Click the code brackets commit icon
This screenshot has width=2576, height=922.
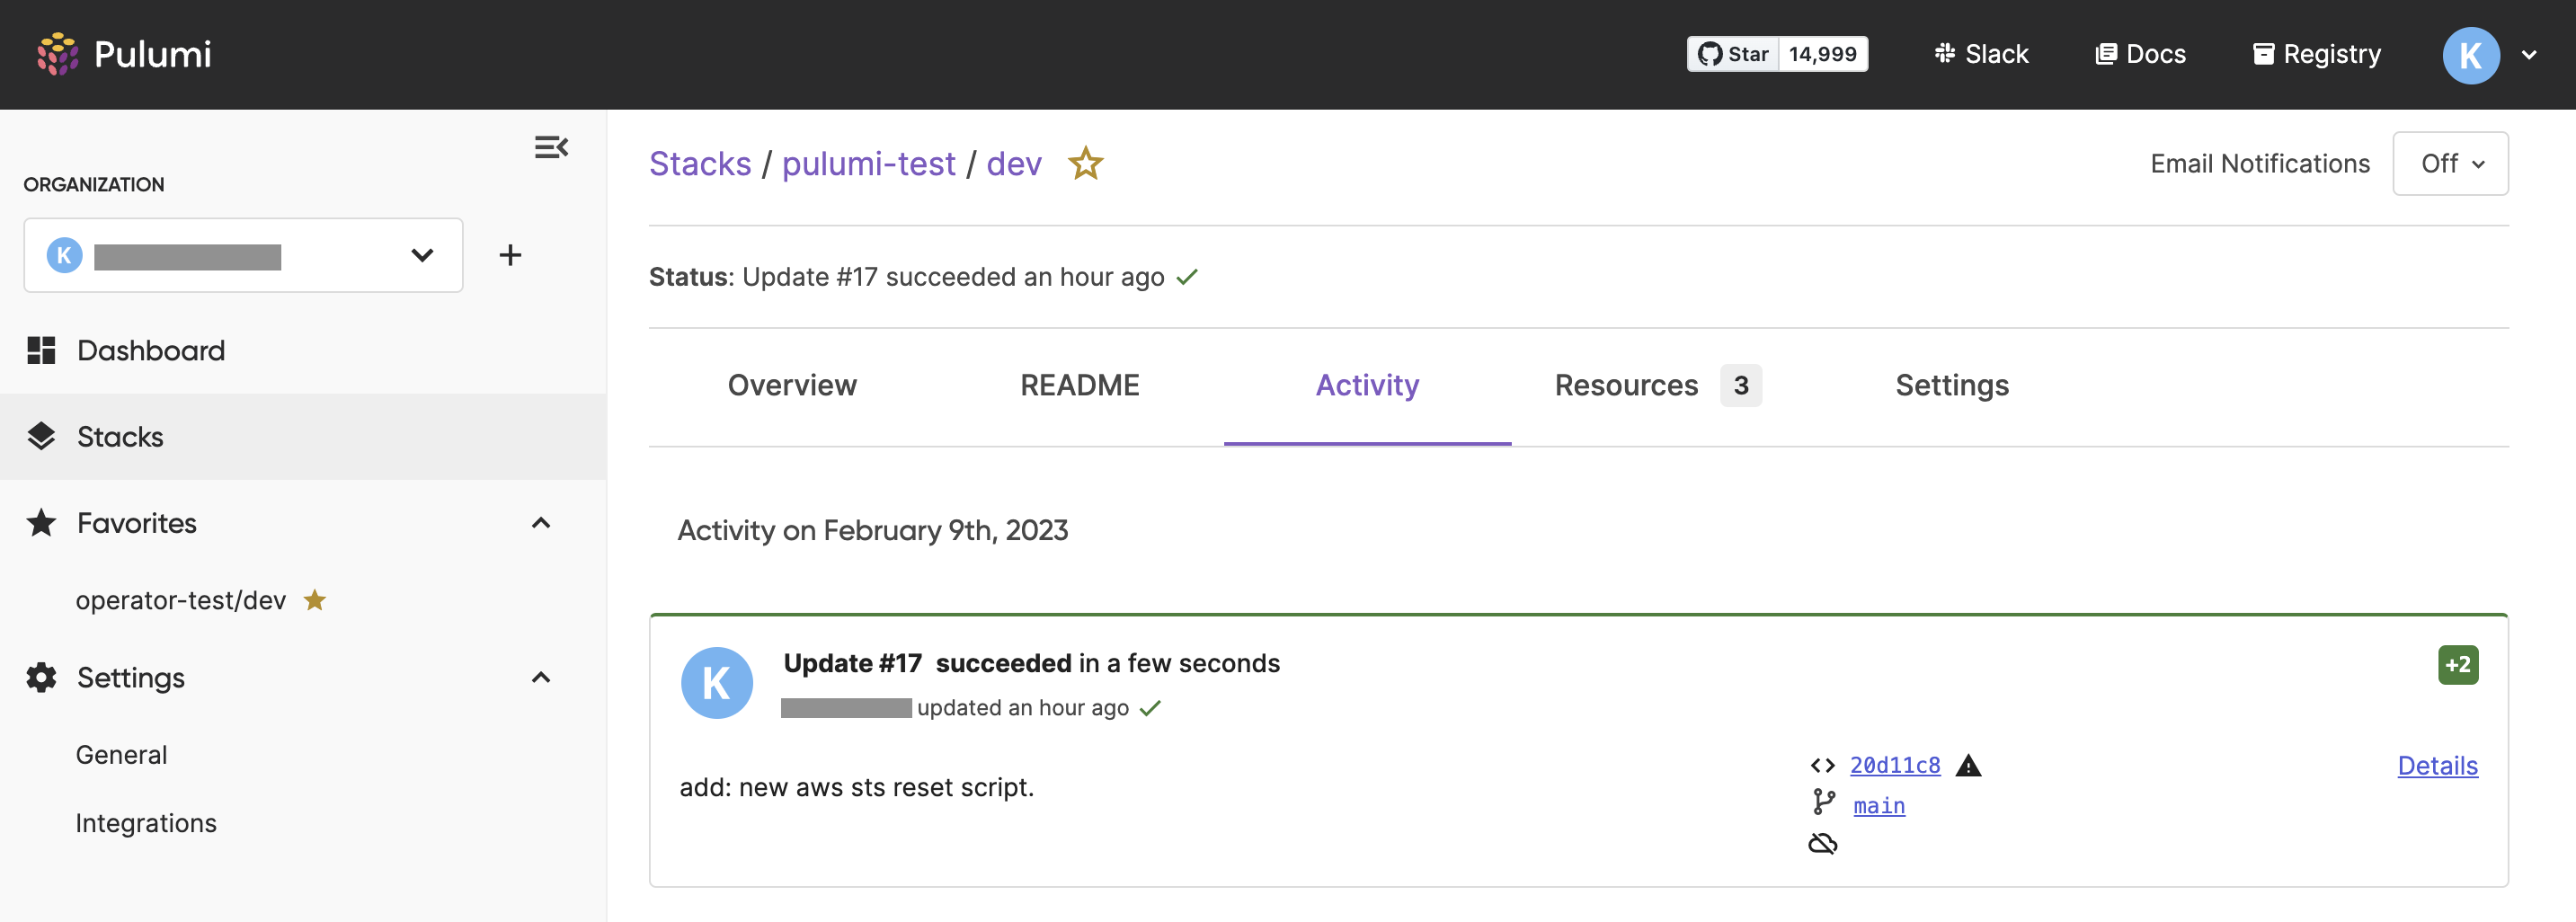tap(1823, 765)
